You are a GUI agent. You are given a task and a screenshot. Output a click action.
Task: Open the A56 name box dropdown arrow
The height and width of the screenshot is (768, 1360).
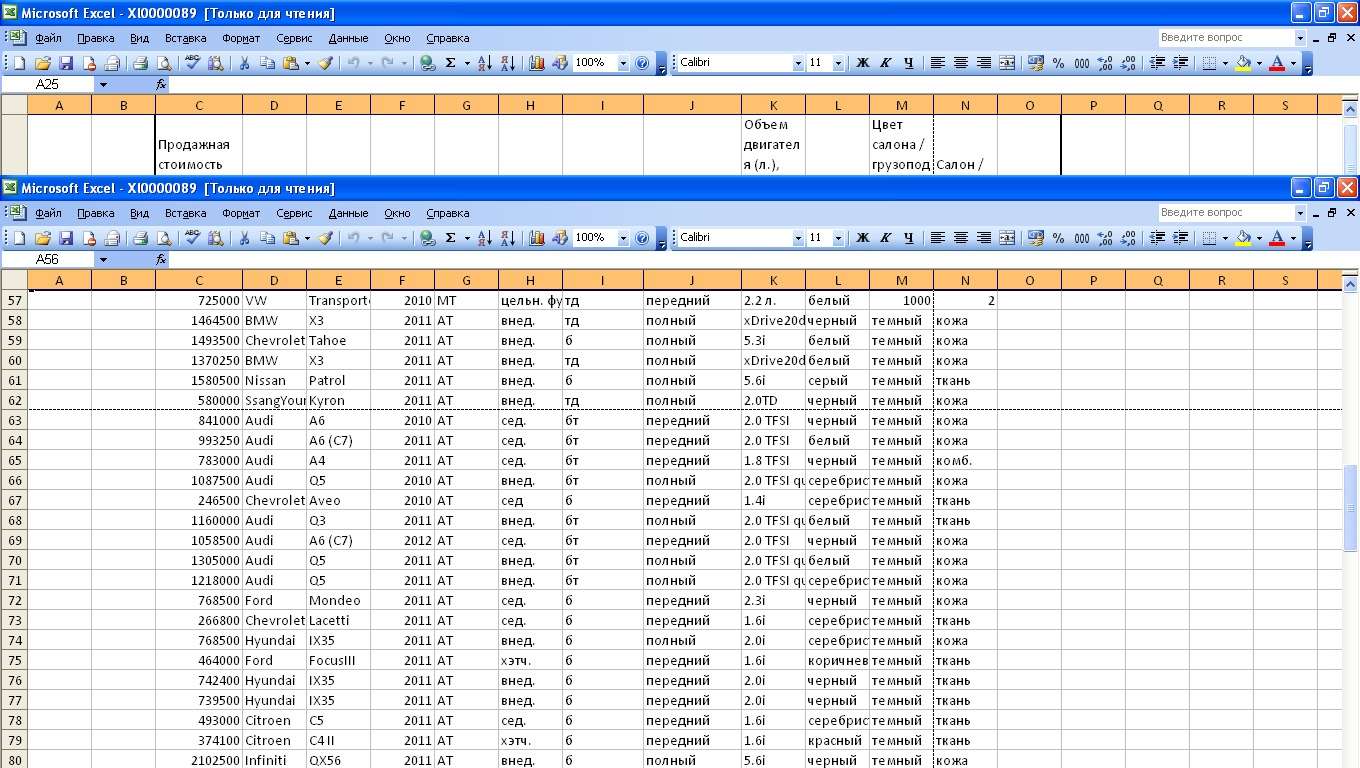(x=102, y=259)
